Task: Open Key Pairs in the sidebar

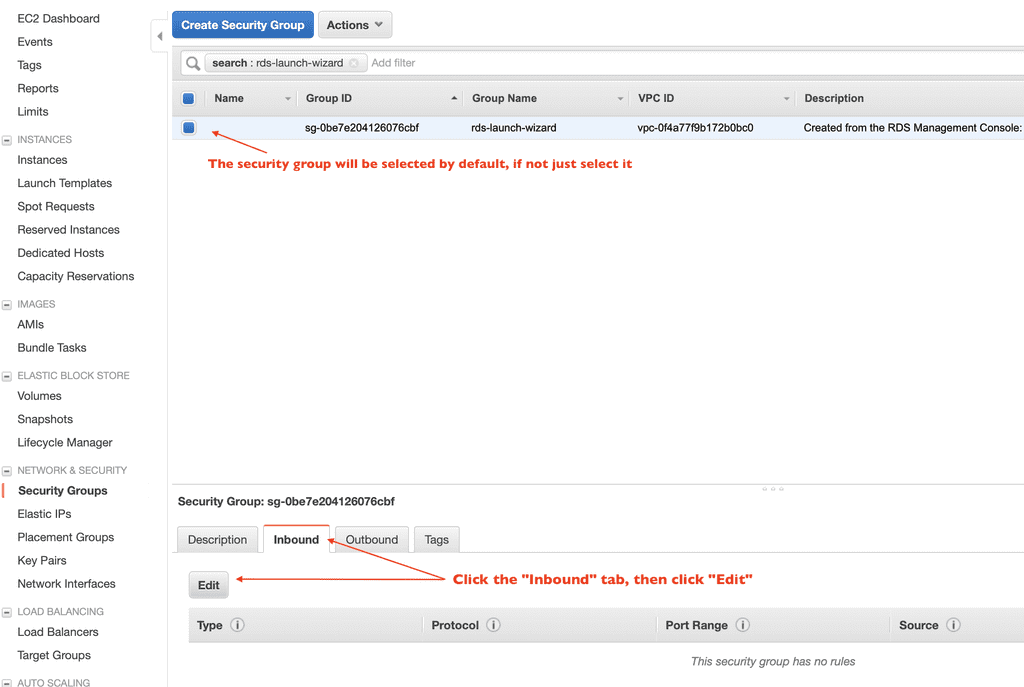Action: point(42,560)
